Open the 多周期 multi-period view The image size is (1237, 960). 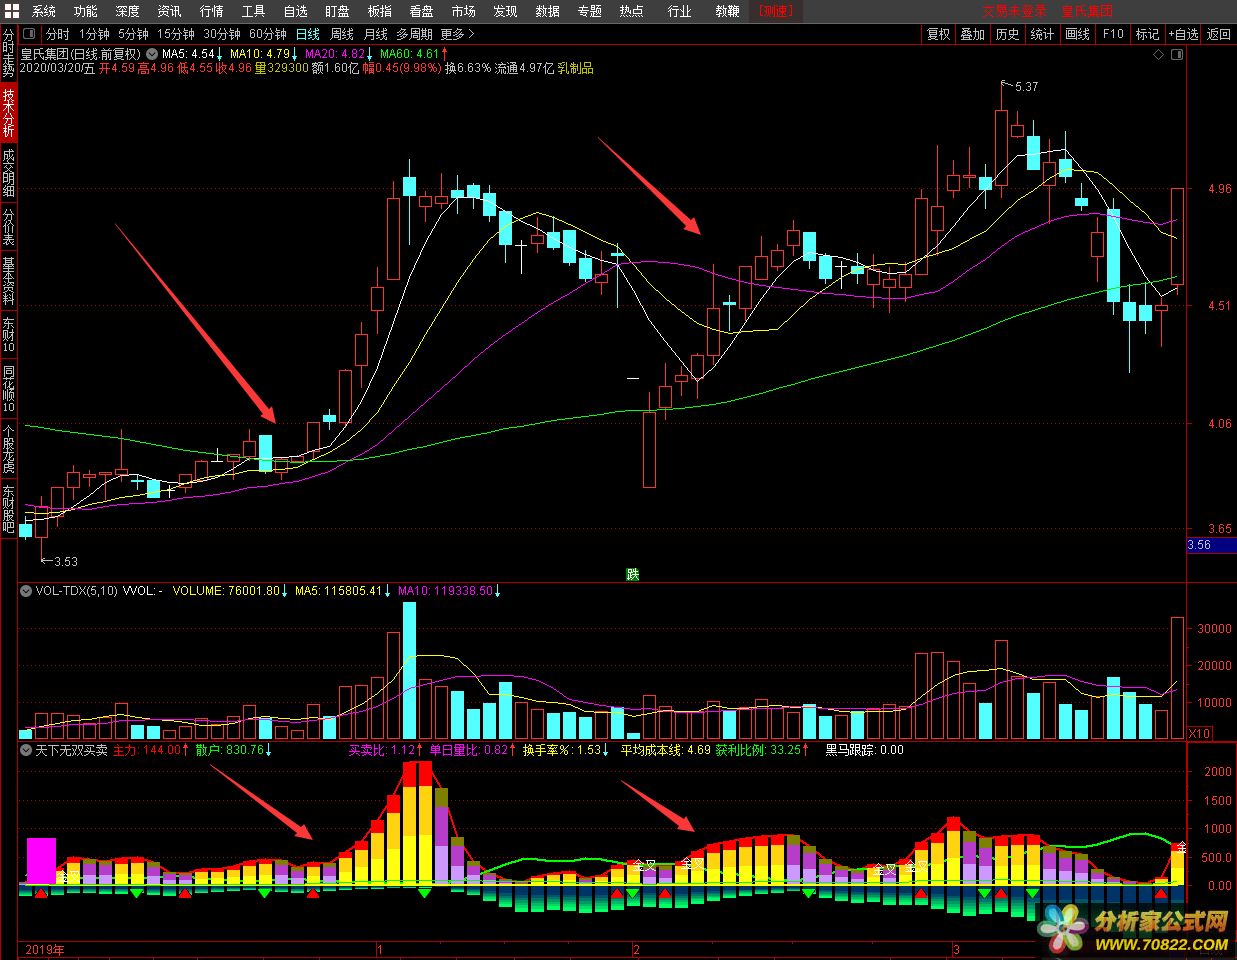pyautogui.click(x=414, y=34)
